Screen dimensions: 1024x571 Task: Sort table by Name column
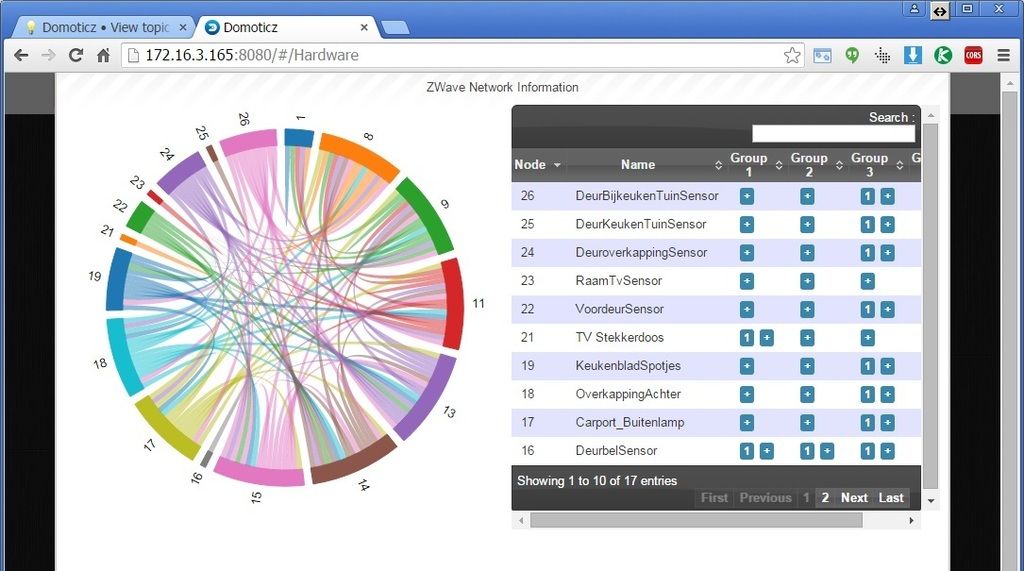637,165
